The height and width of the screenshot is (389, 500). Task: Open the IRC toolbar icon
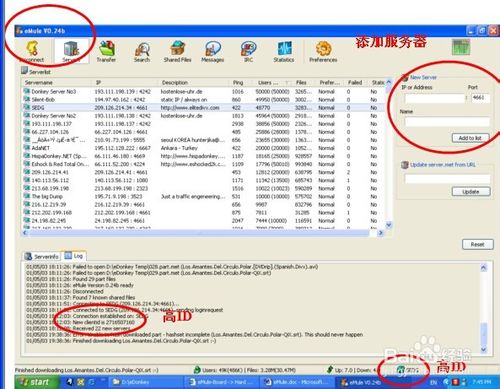pos(248,51)
